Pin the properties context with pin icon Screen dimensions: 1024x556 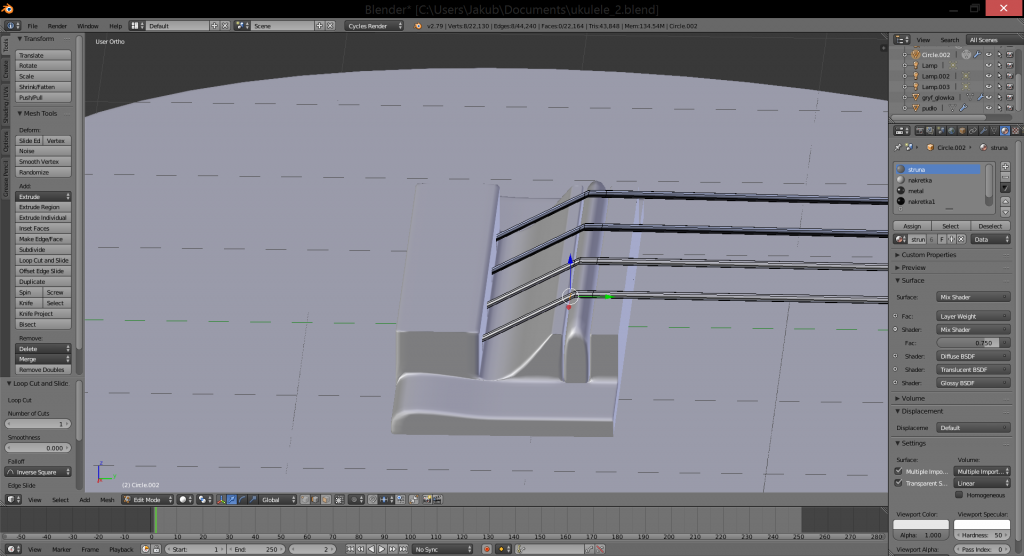(x=898, y=148)
